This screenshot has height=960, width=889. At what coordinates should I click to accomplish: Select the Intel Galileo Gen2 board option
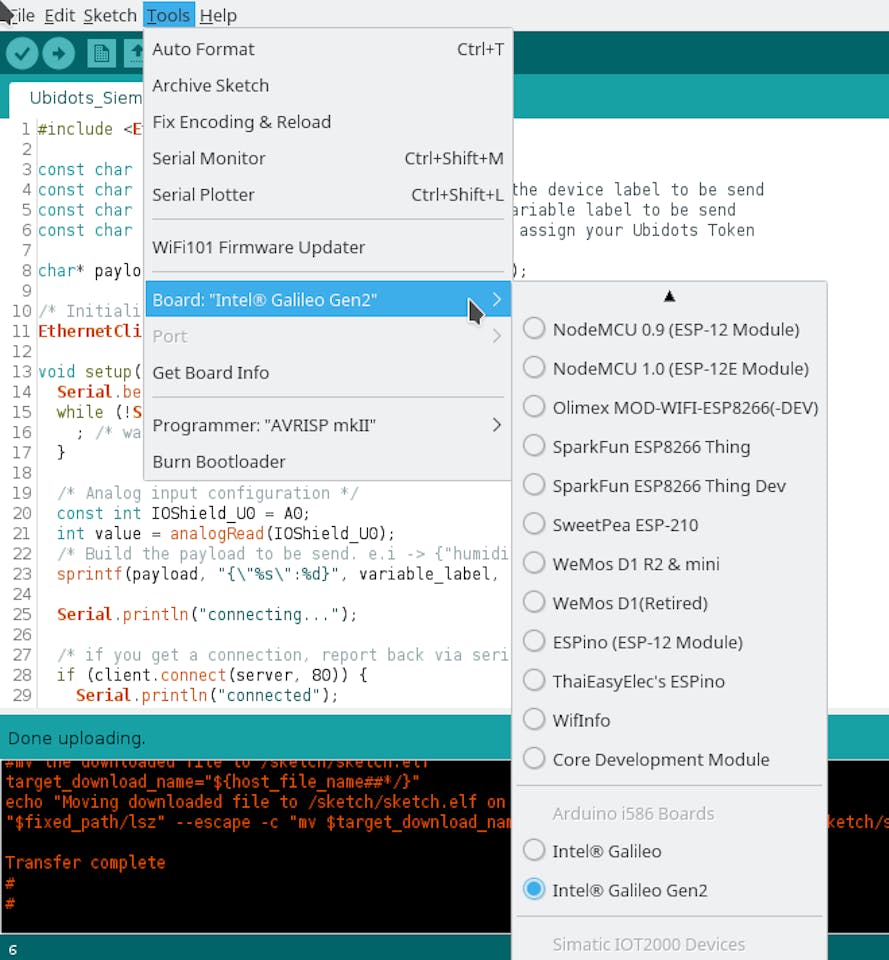click(669, 890)
